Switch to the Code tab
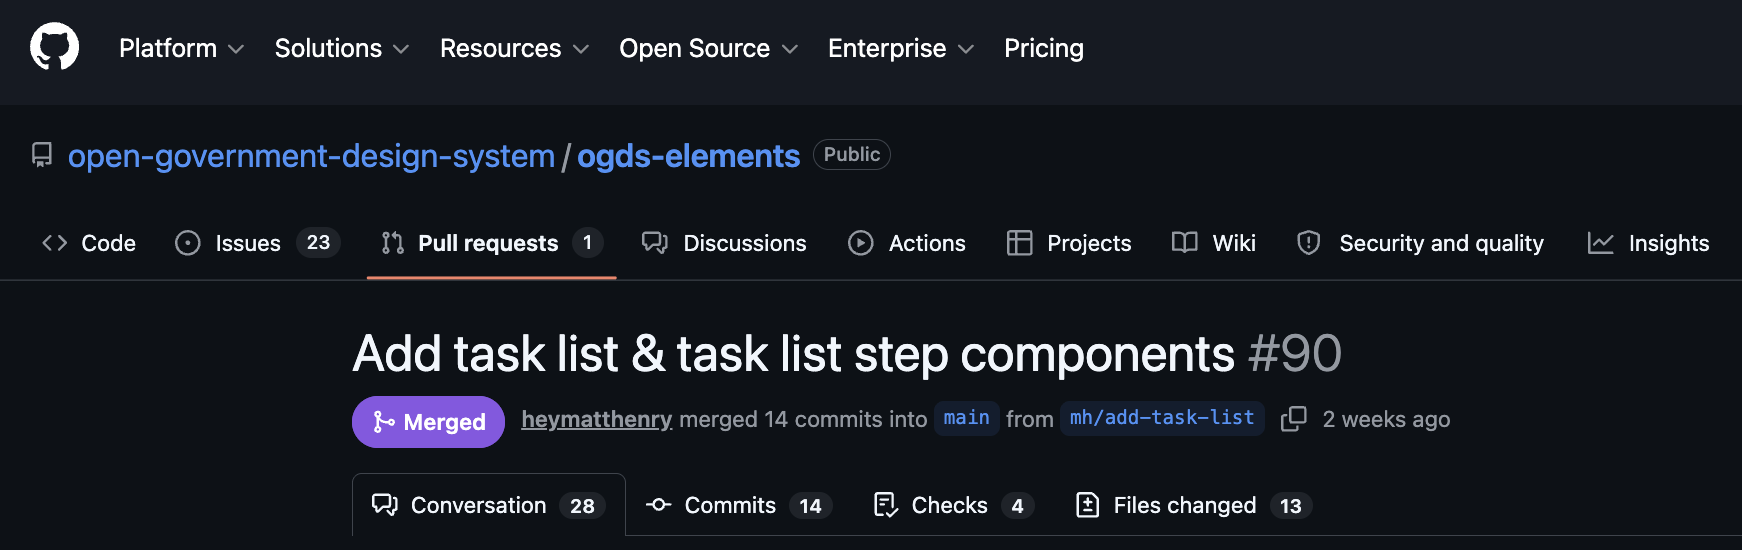The image size is (1742, 550). [x=89, y=243]
